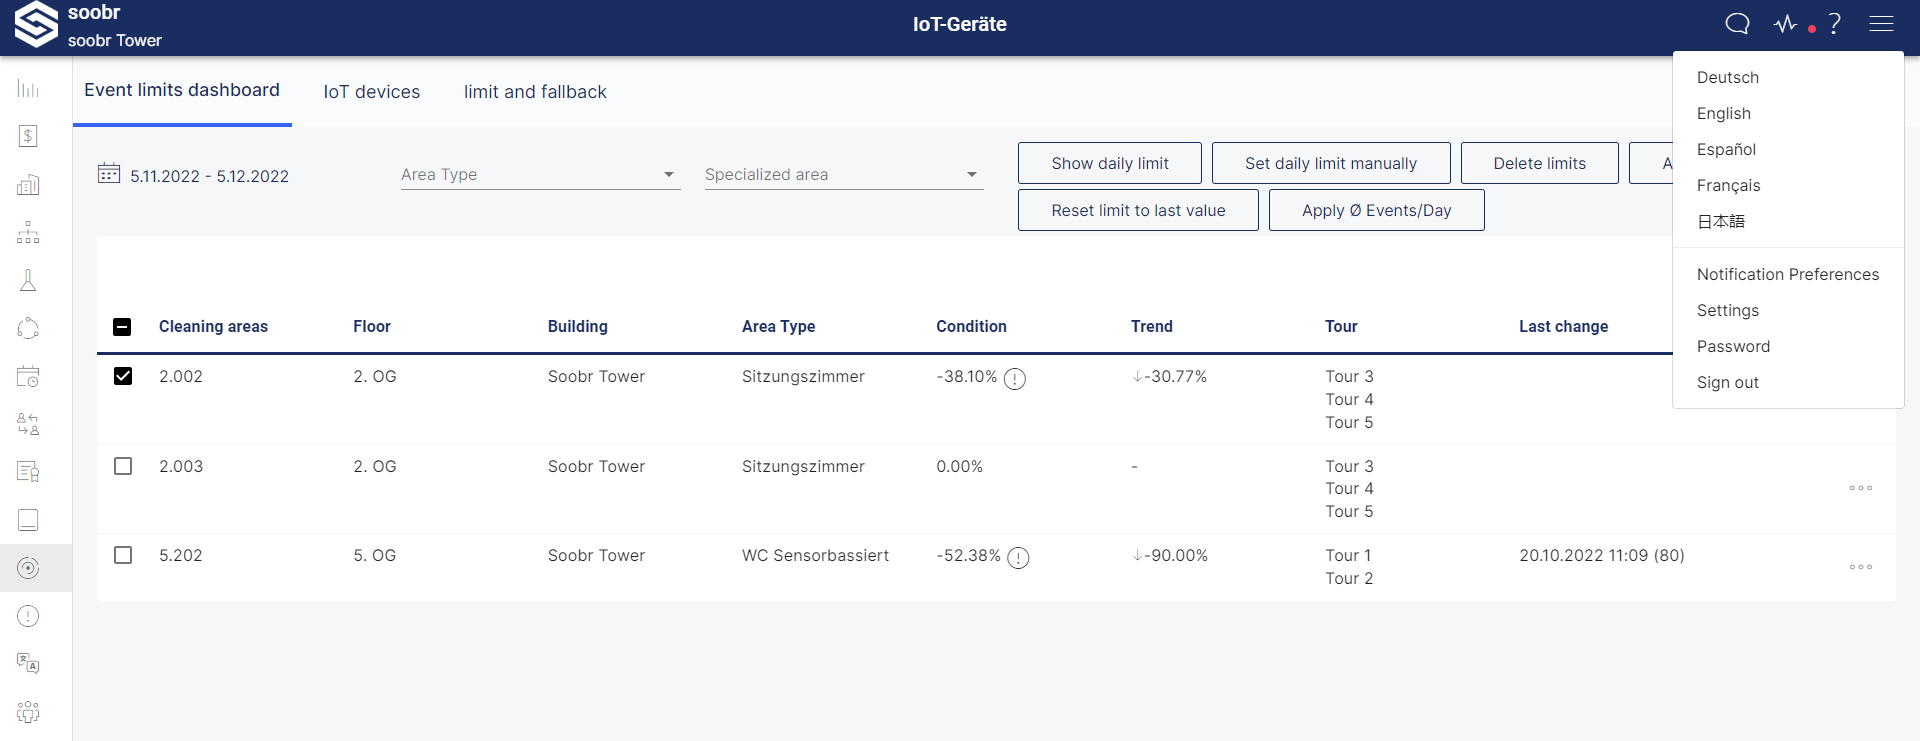The width and height of the screenshot is (1920, 741).
Task: Select Deutsch language
Action: 1727,78
